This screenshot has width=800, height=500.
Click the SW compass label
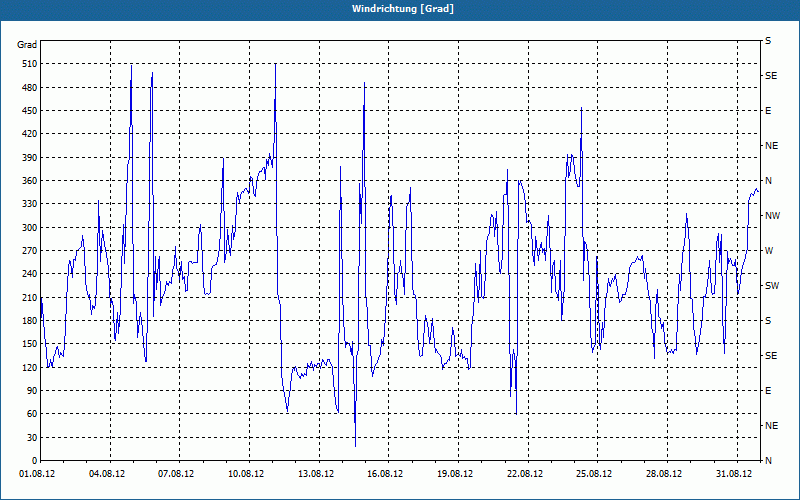tap(772, 286)
